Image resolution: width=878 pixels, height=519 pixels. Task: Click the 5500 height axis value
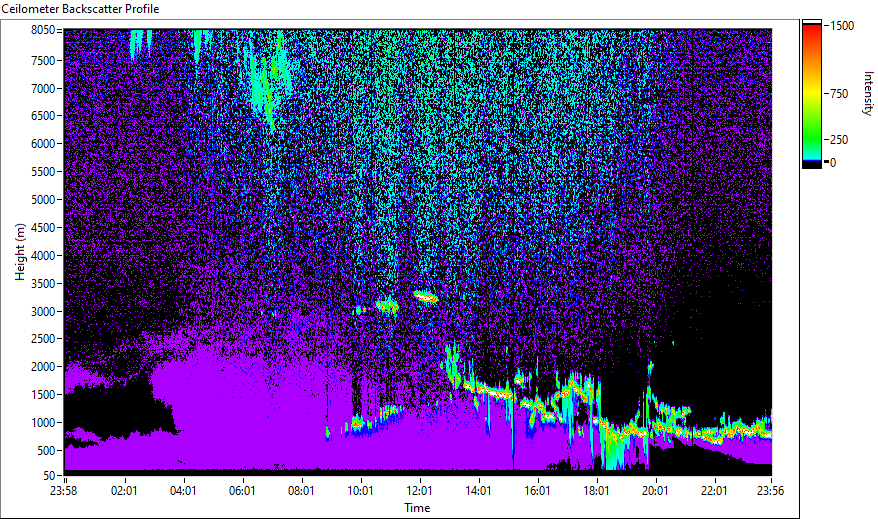[x=43, y=172]
